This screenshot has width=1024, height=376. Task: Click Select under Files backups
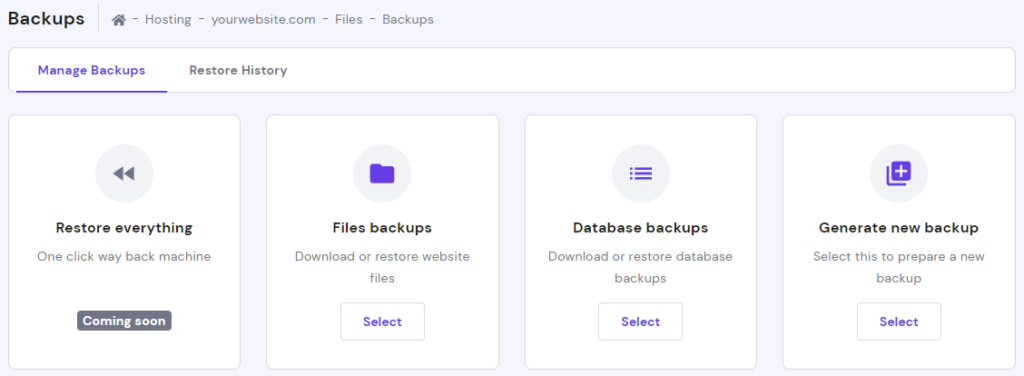[x=383, y=321]
